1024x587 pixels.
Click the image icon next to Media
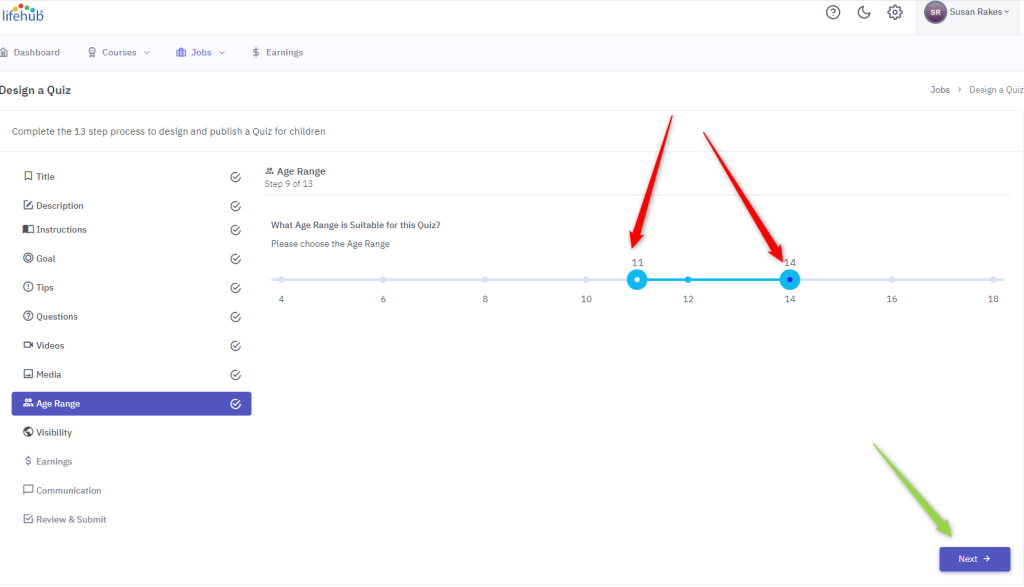[28, 374]
